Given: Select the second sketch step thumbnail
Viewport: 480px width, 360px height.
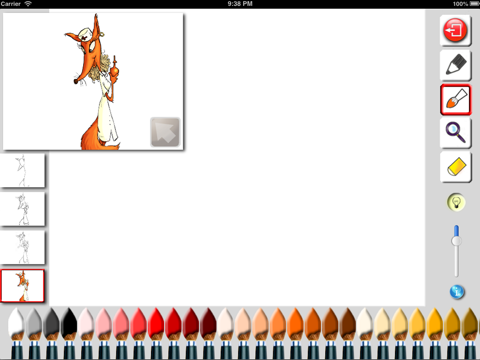Looking at the screenshot, I should pos(23,209).
